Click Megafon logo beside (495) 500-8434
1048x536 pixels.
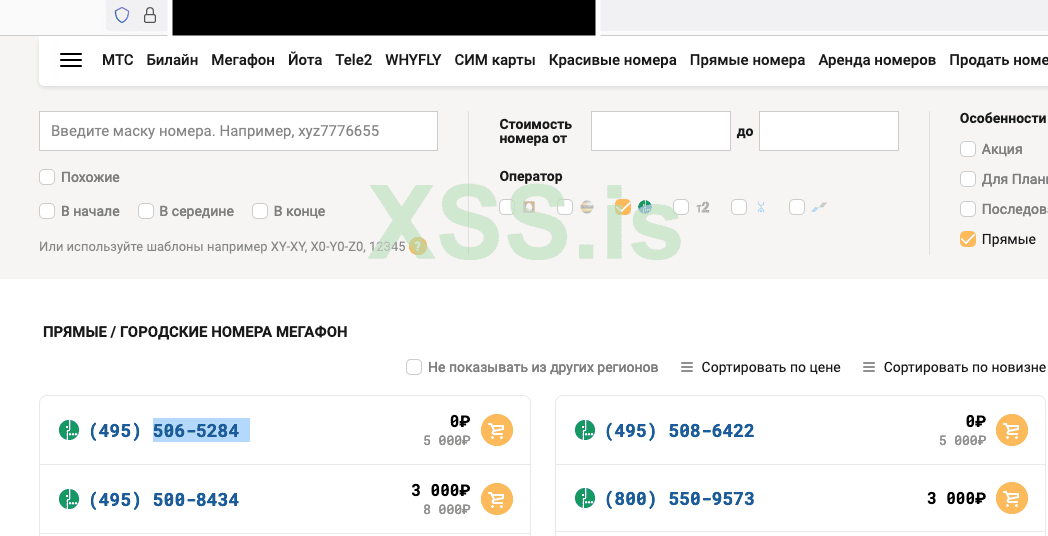[69, 499]
